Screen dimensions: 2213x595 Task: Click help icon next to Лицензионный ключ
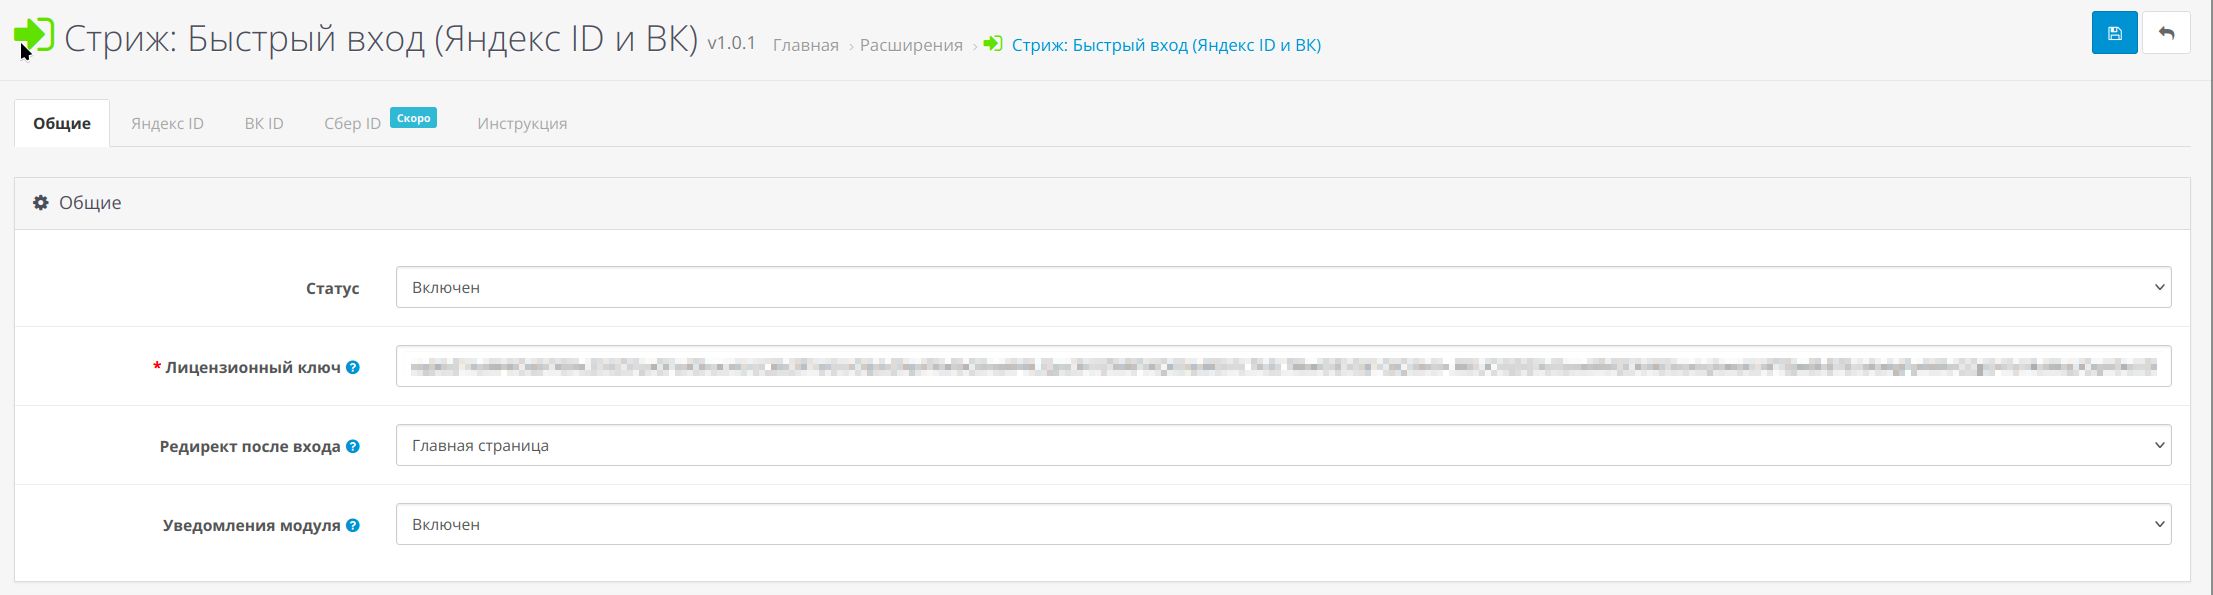point(353,368)
